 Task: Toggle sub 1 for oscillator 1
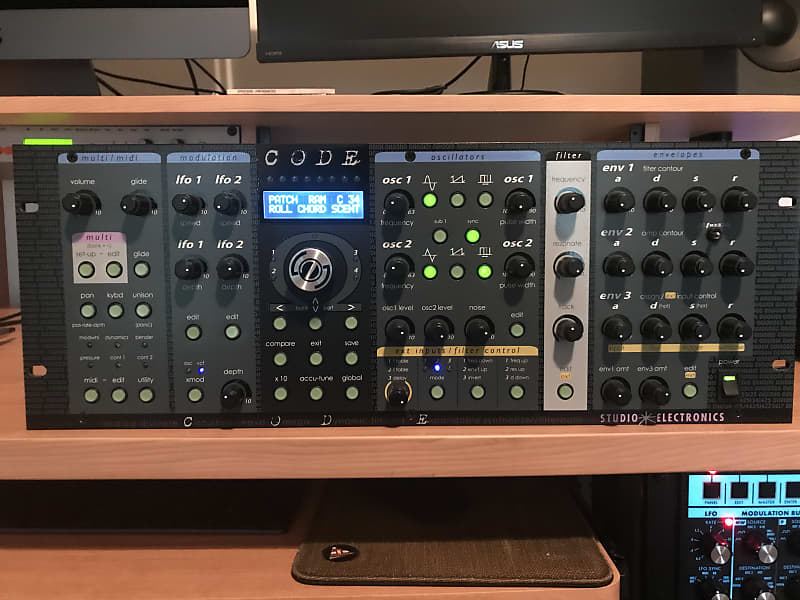[x=439, y=234]
